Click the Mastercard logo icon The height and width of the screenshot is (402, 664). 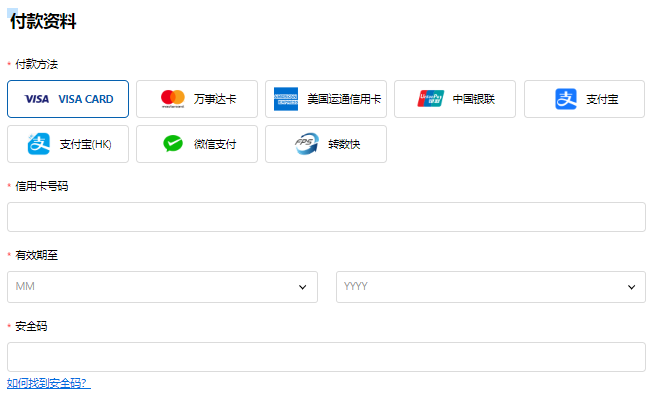pyautogui.click(x=173, y=99)
